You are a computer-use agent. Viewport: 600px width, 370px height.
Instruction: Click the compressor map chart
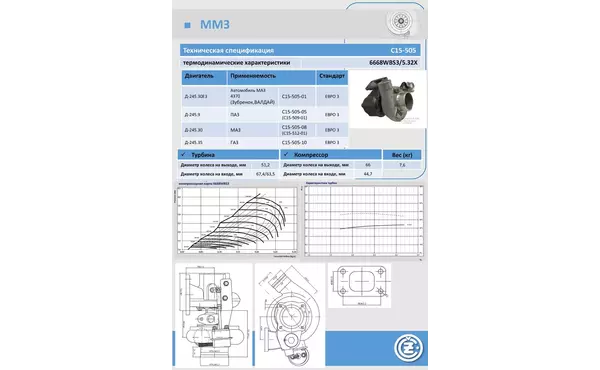(x=237, y=220)
